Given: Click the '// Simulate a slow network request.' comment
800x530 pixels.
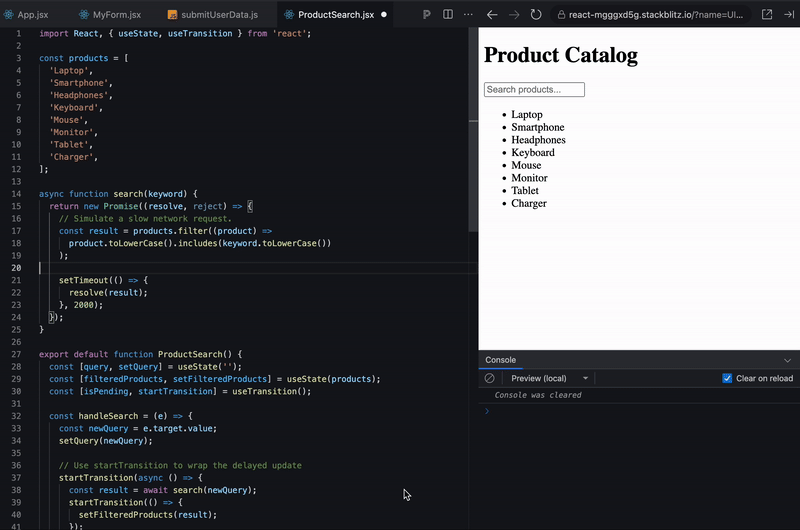Looking at the screenshot, I should point(145,218).
